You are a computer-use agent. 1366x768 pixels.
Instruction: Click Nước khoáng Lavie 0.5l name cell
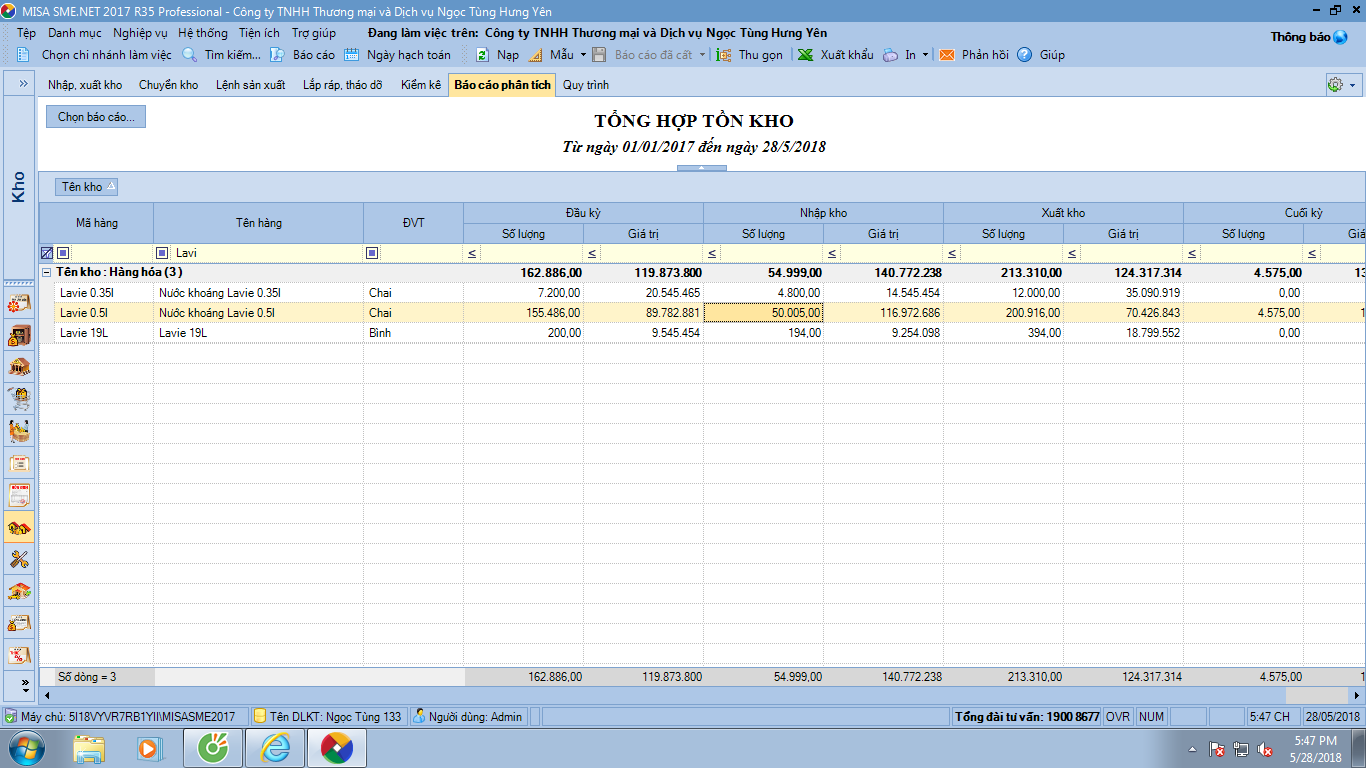pos(258,313)
